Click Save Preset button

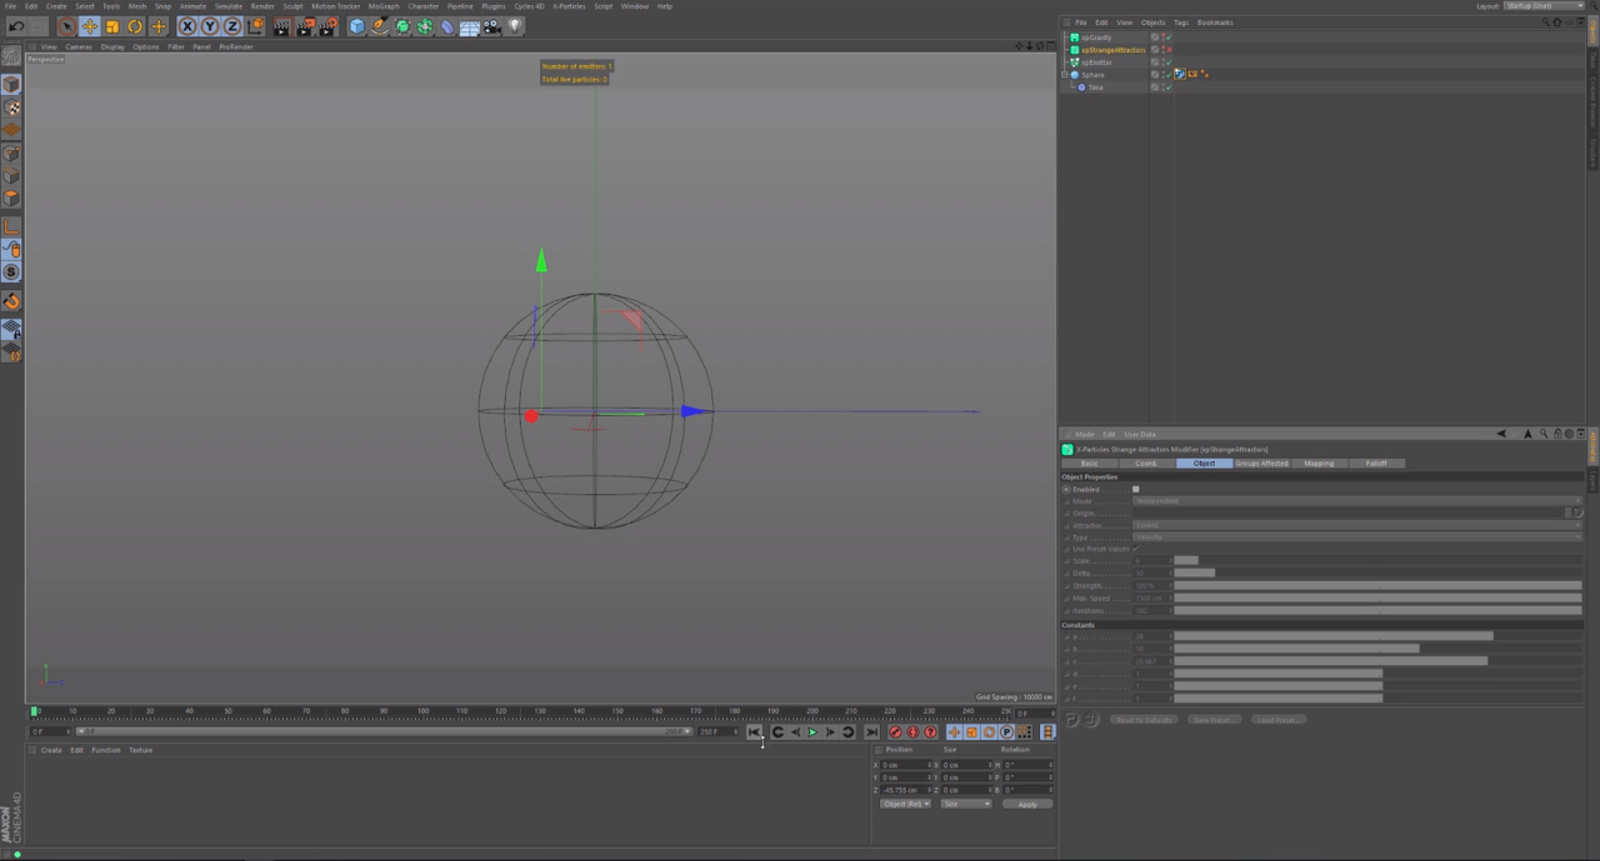pyautogui.click(x=1213, y=720)
